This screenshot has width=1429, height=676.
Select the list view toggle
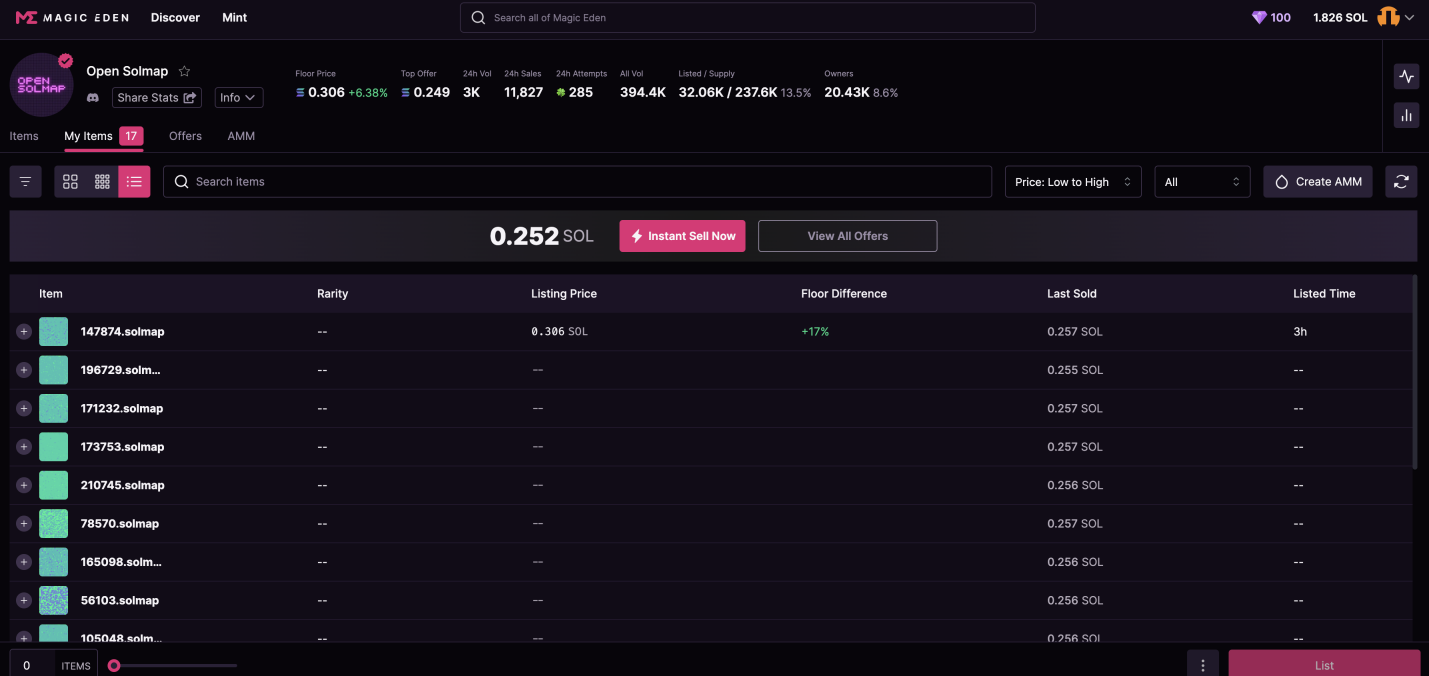click(x=134, y=182)
